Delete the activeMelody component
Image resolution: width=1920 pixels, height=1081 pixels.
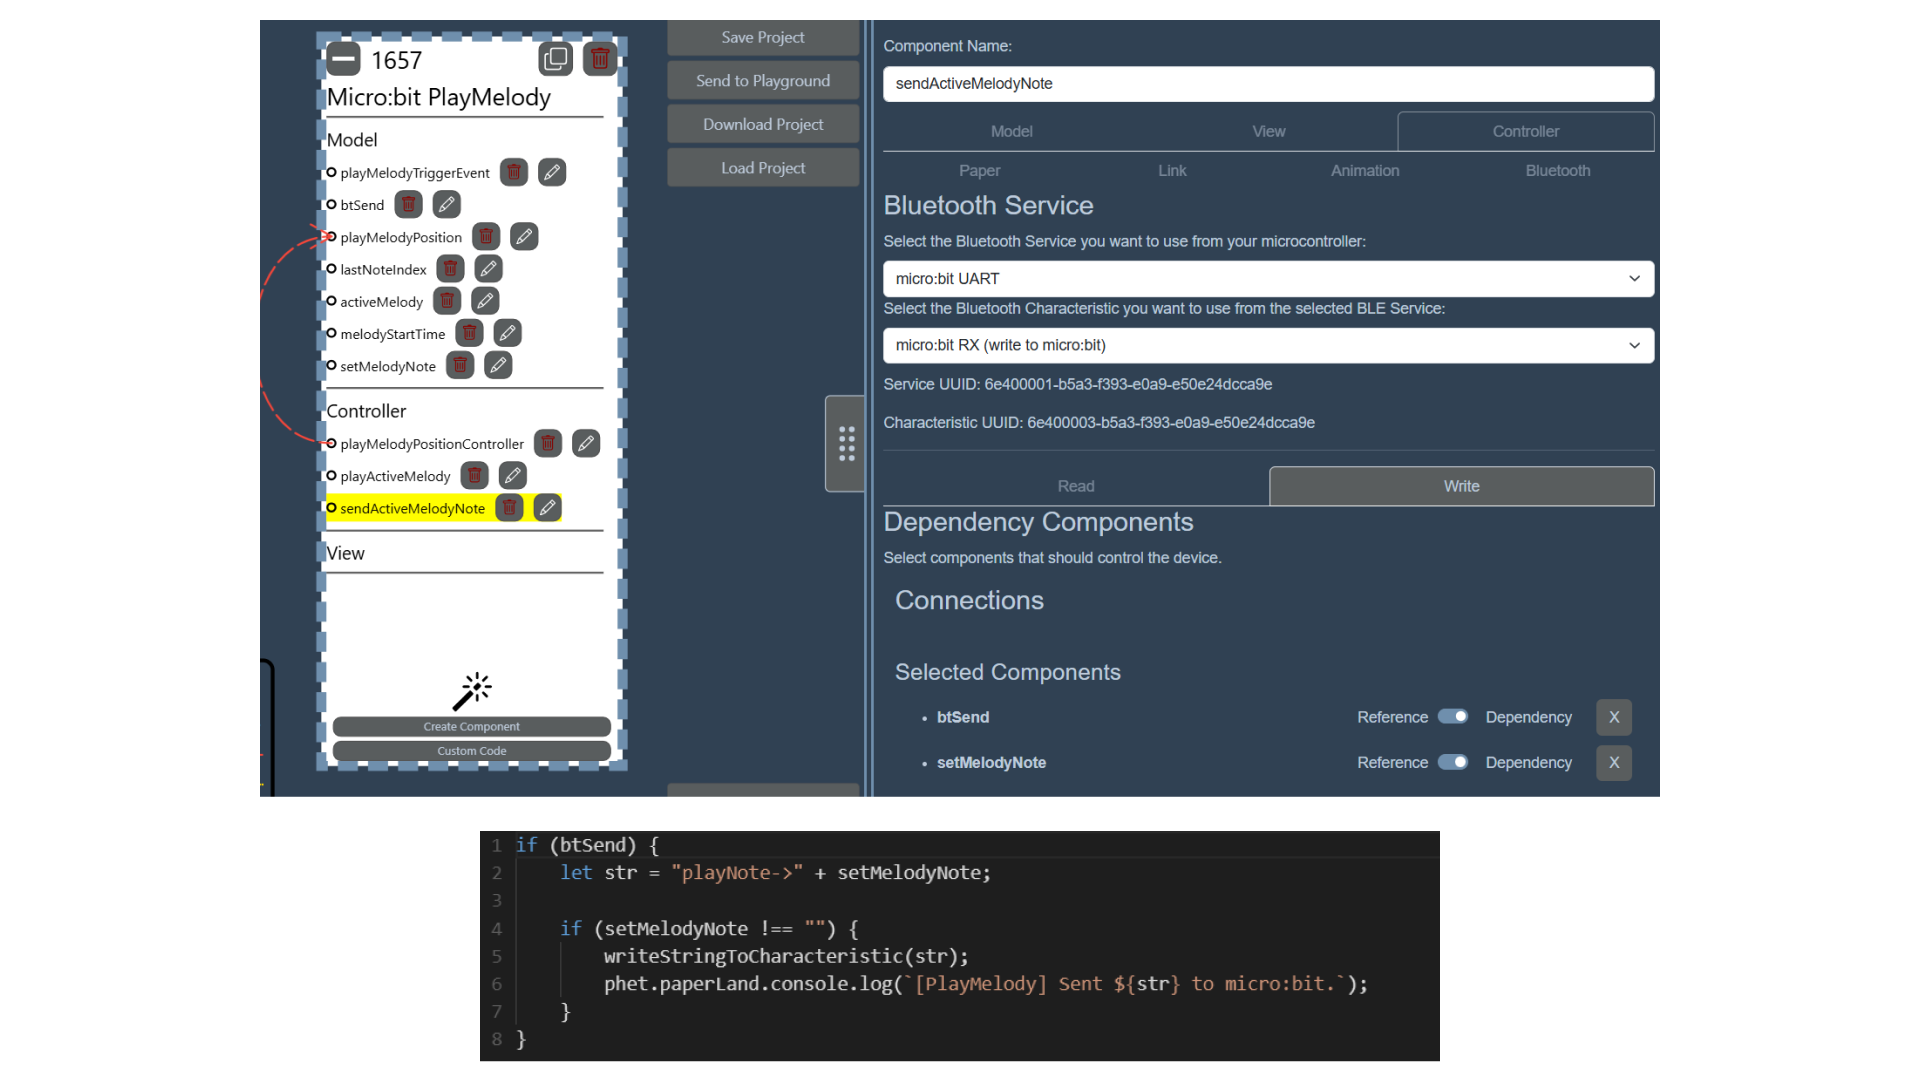(447, 300)
